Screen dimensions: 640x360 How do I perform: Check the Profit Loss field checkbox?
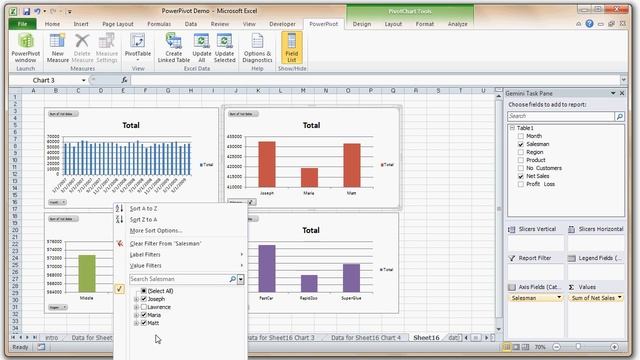point(520,184)
